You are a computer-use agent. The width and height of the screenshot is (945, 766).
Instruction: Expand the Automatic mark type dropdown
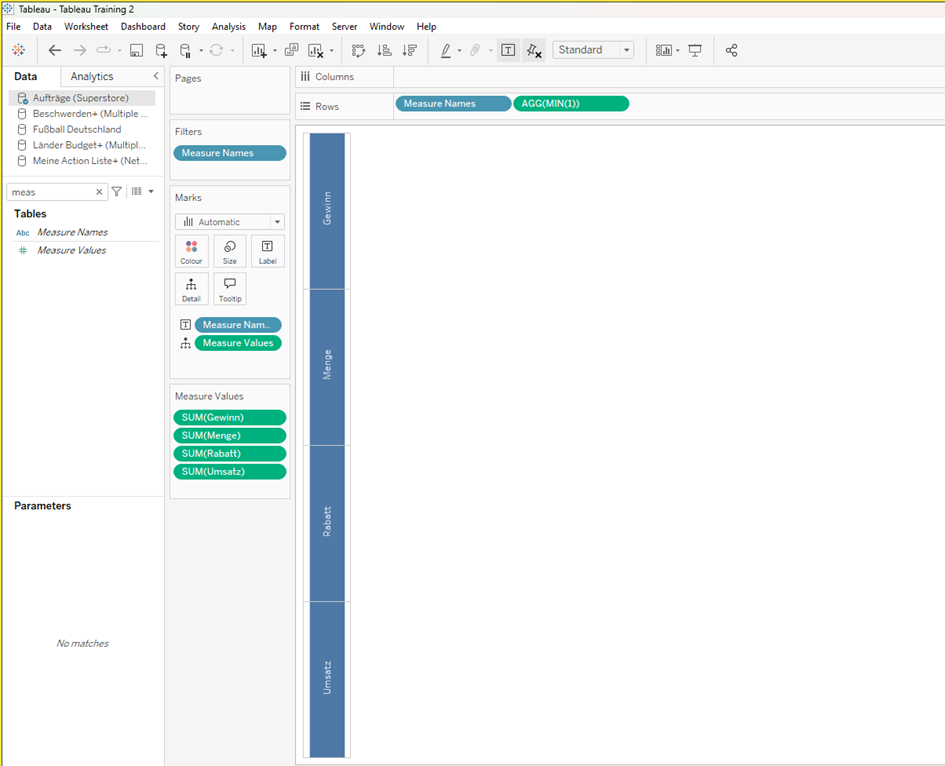(x=229, y=222)
